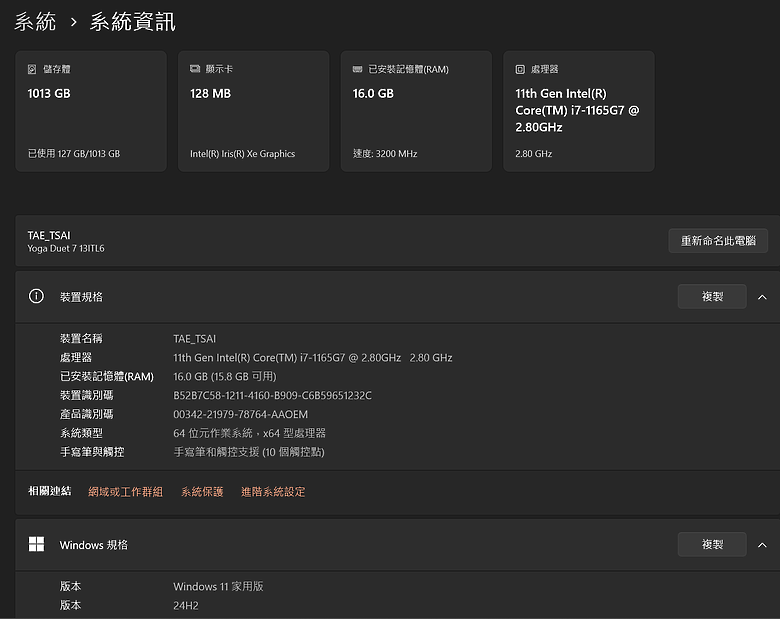Click the 系統資訊 breadcrumb title
This screenshot has width=780, height=619.
(132, 22)
